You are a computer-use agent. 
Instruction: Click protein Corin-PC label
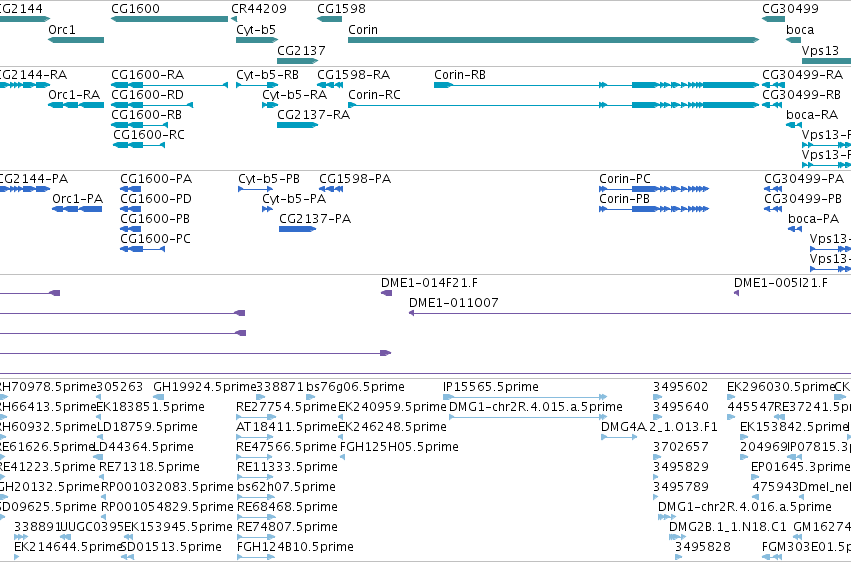click(625, 179)
